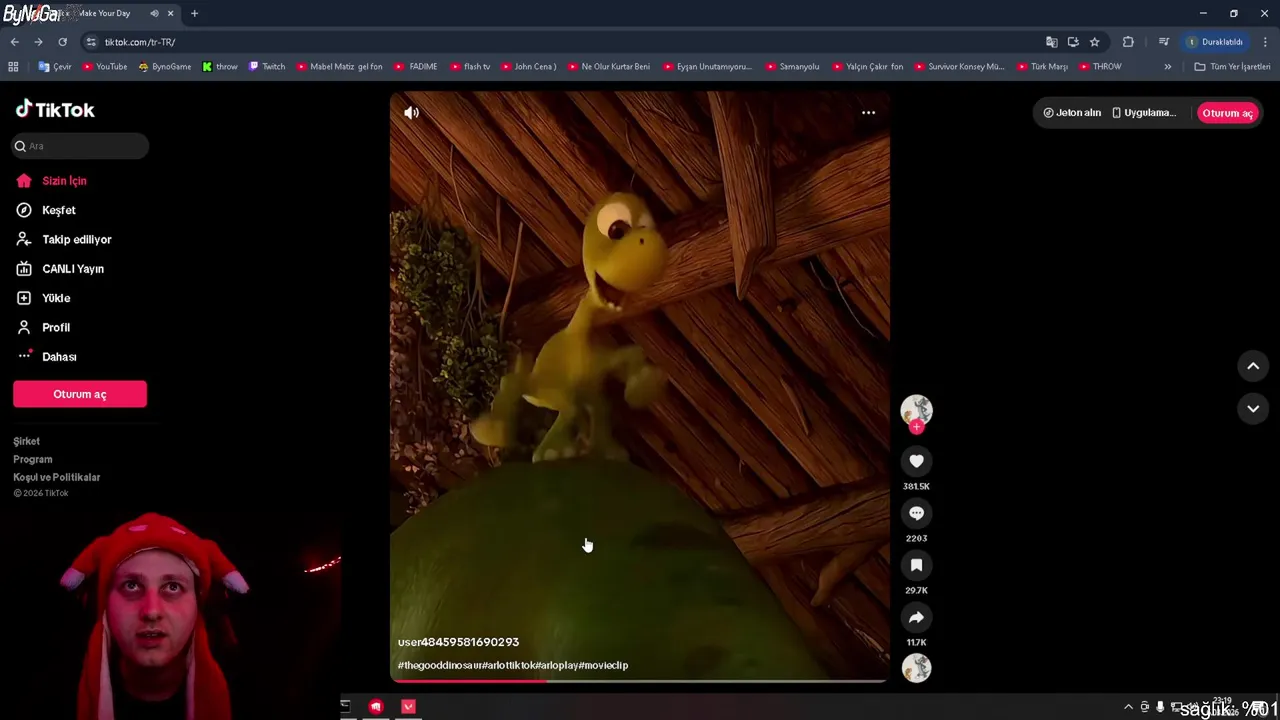Open the throw bookmark with green icon
1280x720 pixels.
tap(220, 67)
